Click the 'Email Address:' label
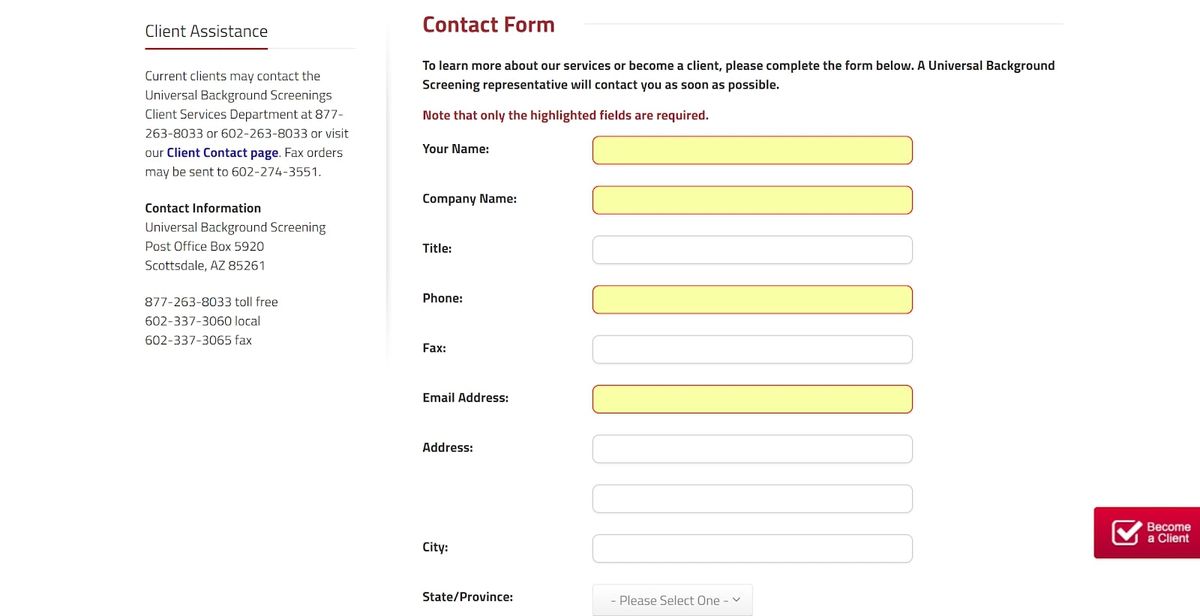Viewport: 1200px width, 616px height. [465, 398]
